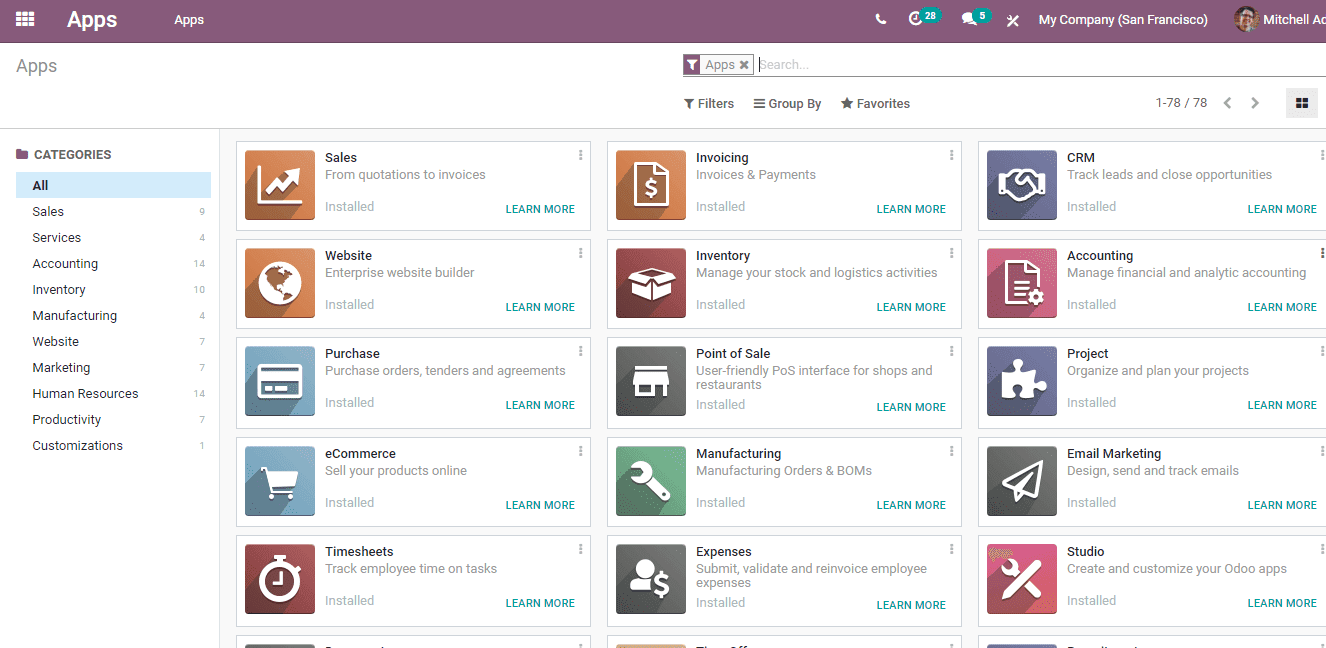Viewport: 1326px width, 648px height.
Task: Click Learn More on Expenses card
Action: click(x=911, y=605)
